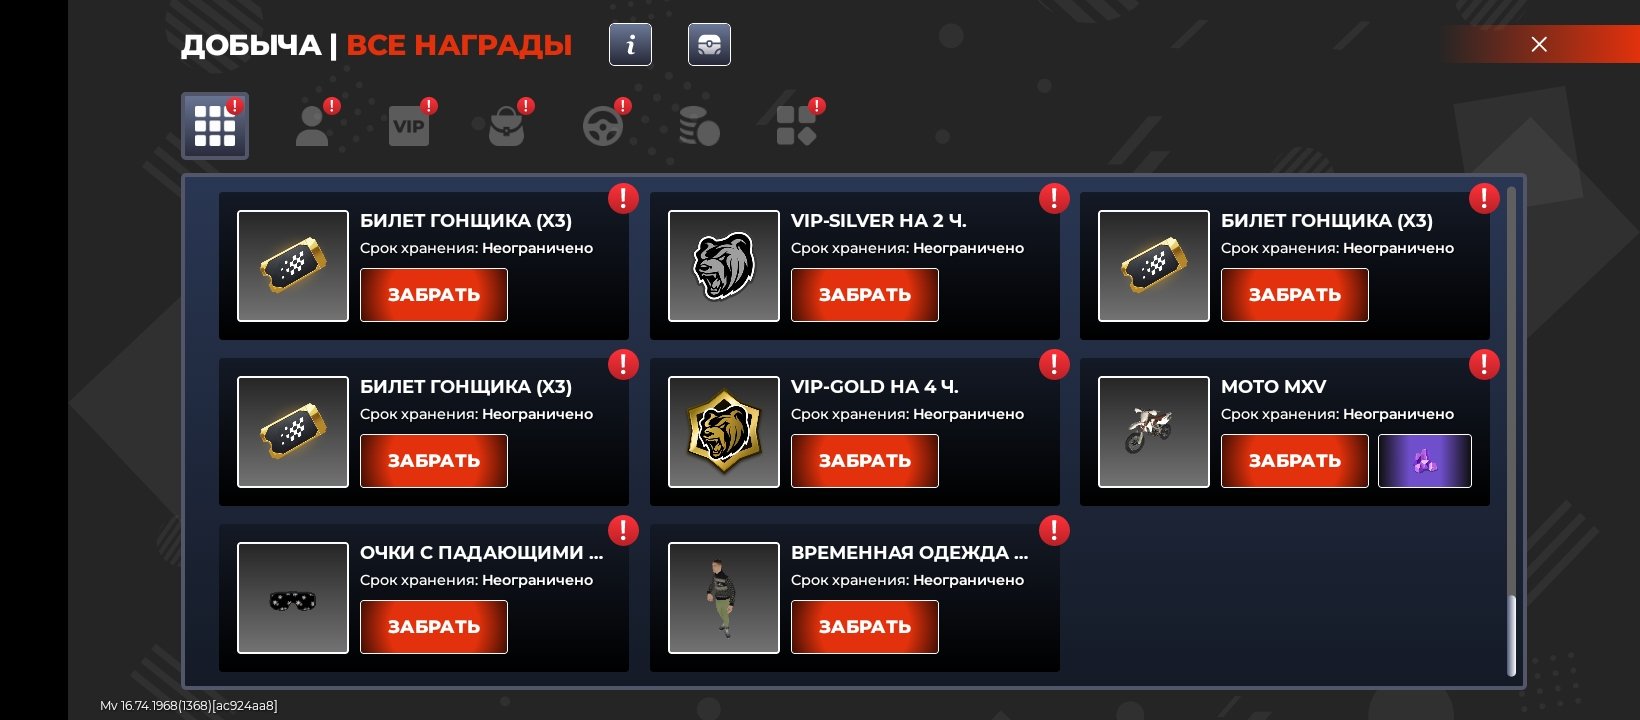
Task: Open the bag items tab
Action: [x=506, y=126]
